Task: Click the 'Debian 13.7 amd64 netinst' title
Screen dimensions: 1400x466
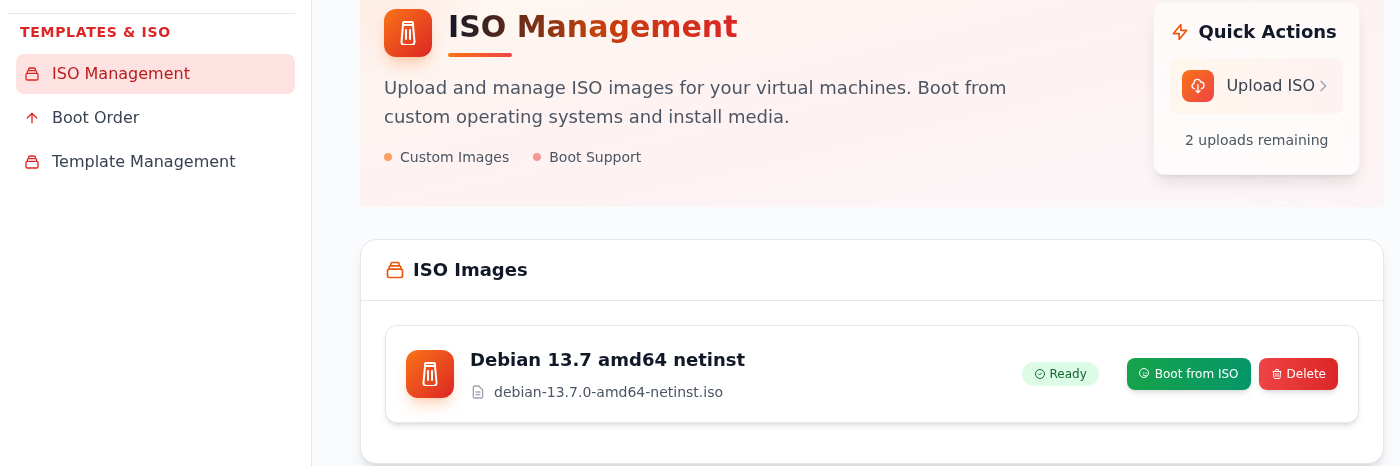Action: [607, 360]
